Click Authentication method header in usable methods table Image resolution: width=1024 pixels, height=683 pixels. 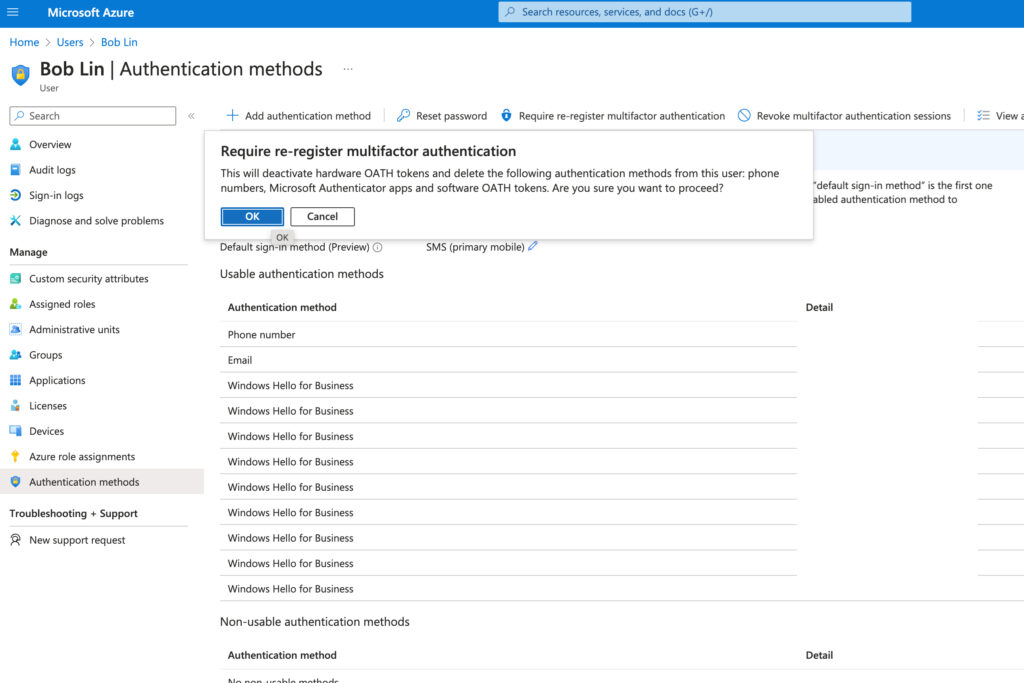click(x=282, y=307)
